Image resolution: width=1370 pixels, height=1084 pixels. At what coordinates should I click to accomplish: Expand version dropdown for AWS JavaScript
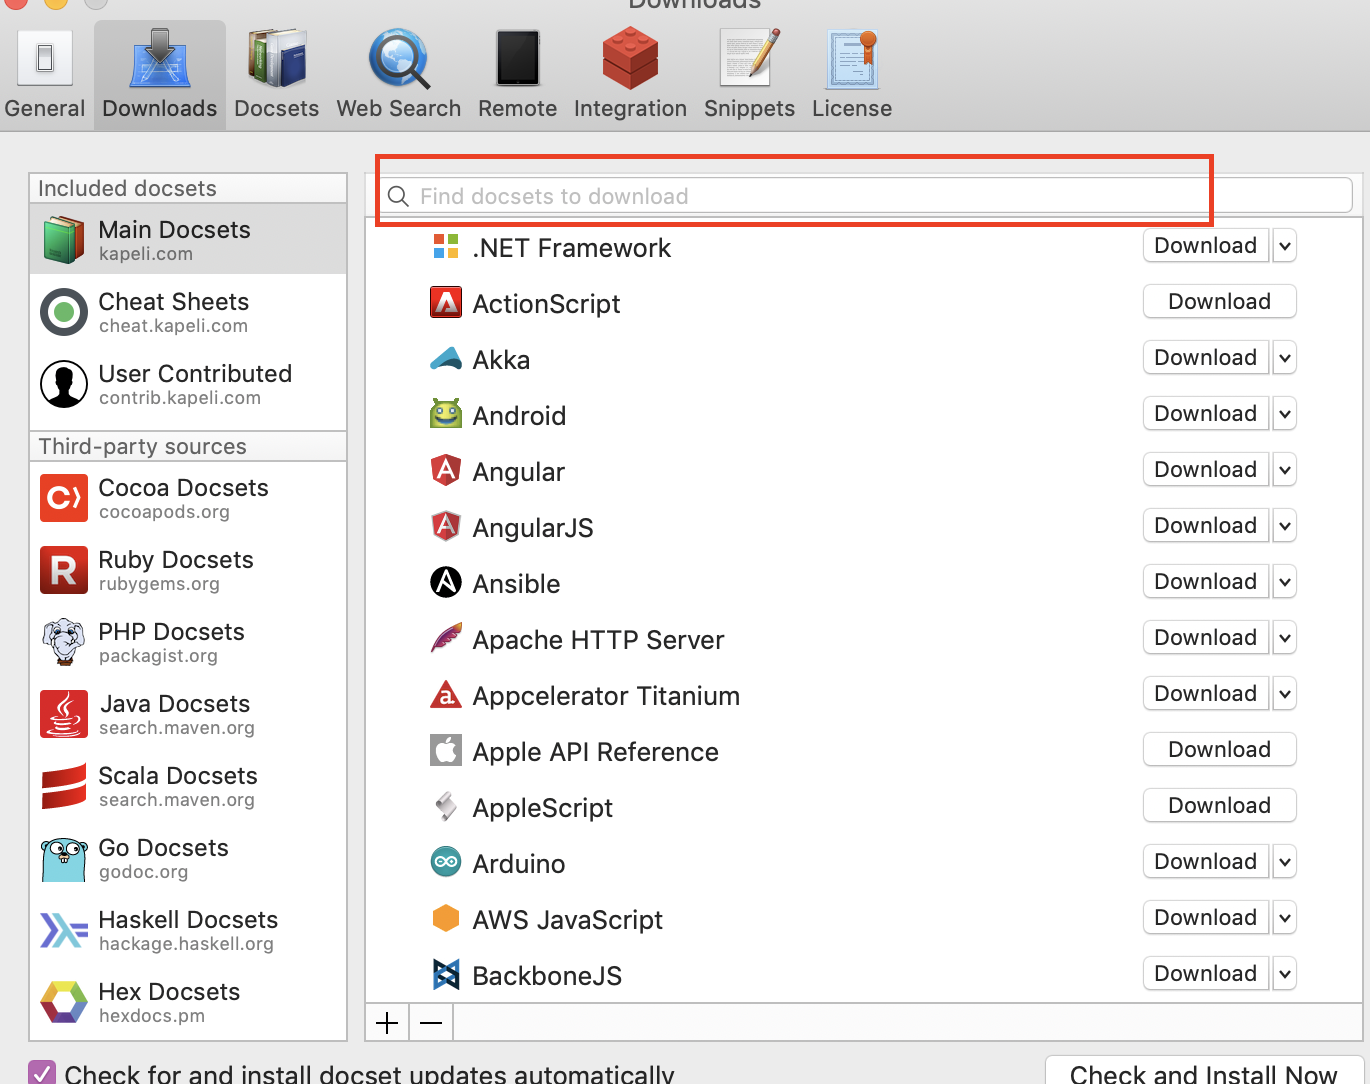[x=1285, y=917]
